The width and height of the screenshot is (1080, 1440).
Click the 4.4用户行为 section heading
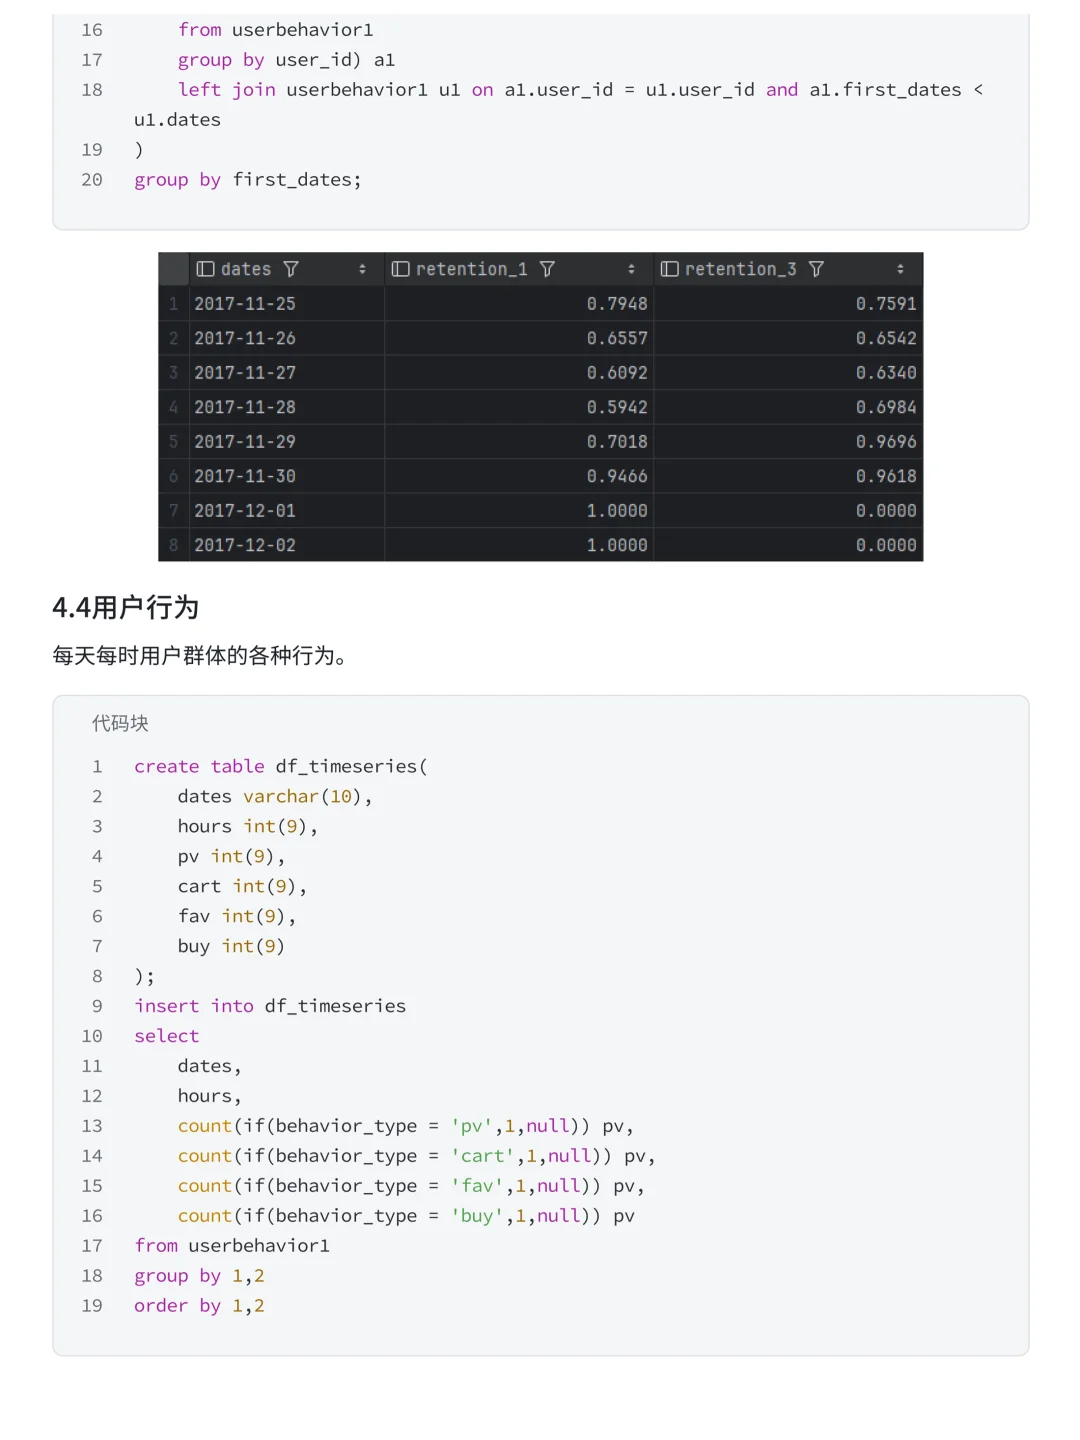coord(125,607)
